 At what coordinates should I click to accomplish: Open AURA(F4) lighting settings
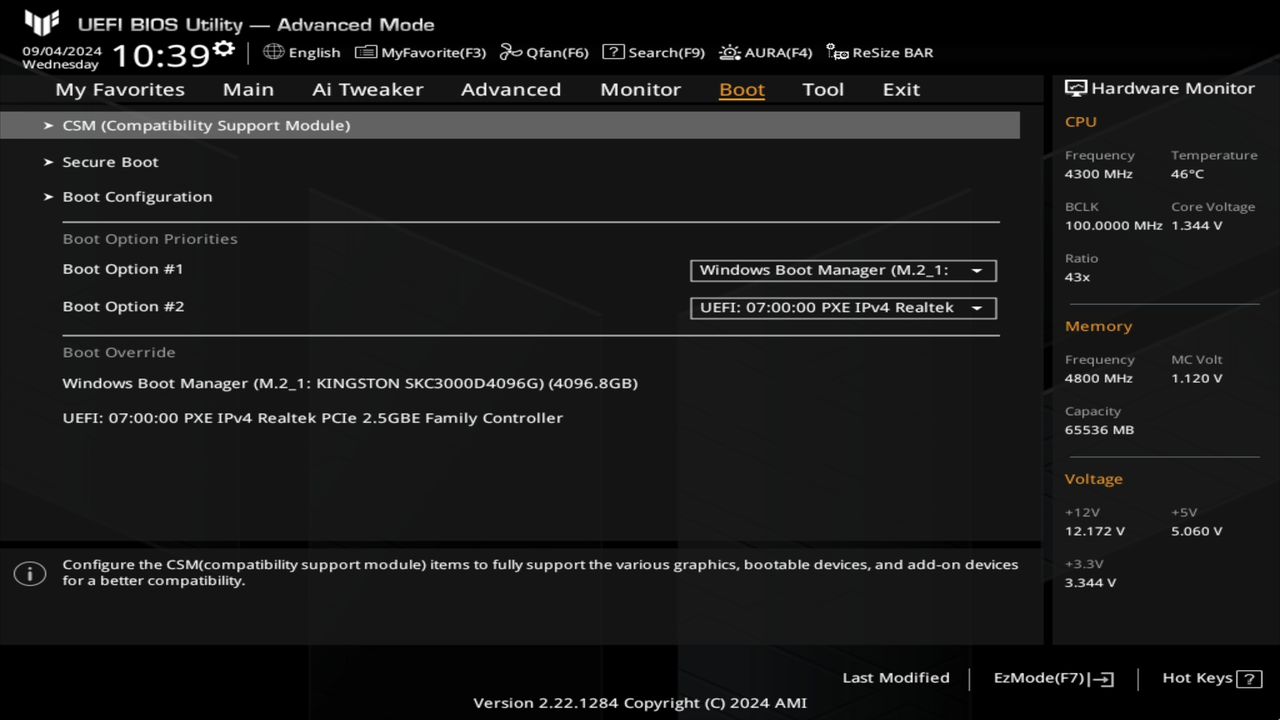coord(766,52)
